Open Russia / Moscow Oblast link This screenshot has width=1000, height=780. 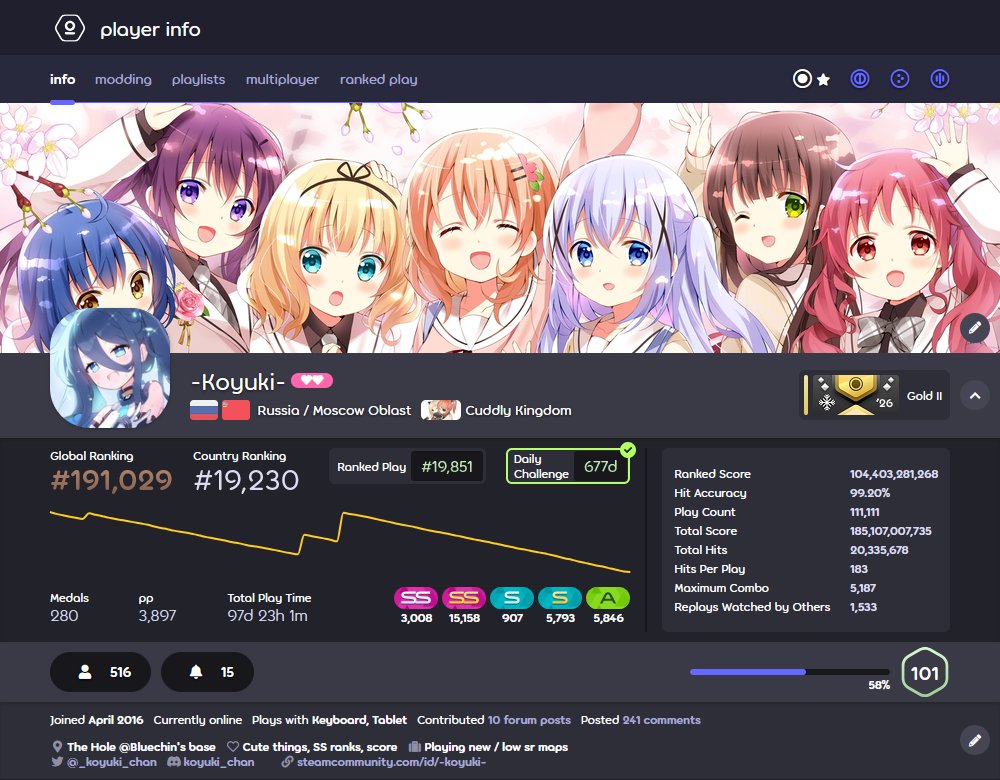[x=334, y=410]
